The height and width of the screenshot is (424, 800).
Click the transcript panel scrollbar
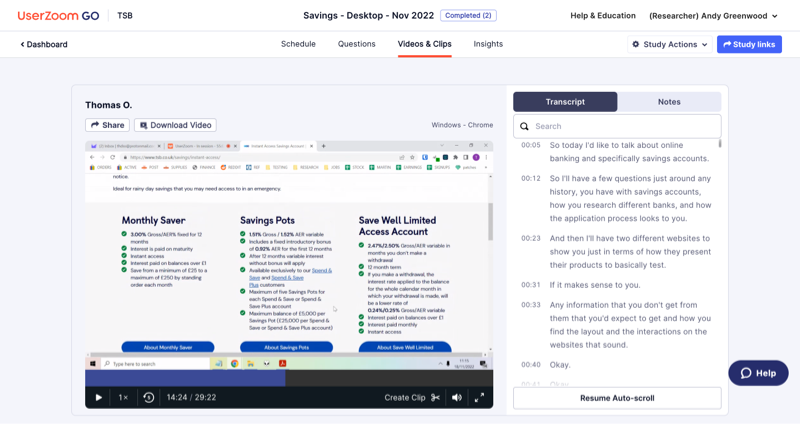(x=720, y=143)
